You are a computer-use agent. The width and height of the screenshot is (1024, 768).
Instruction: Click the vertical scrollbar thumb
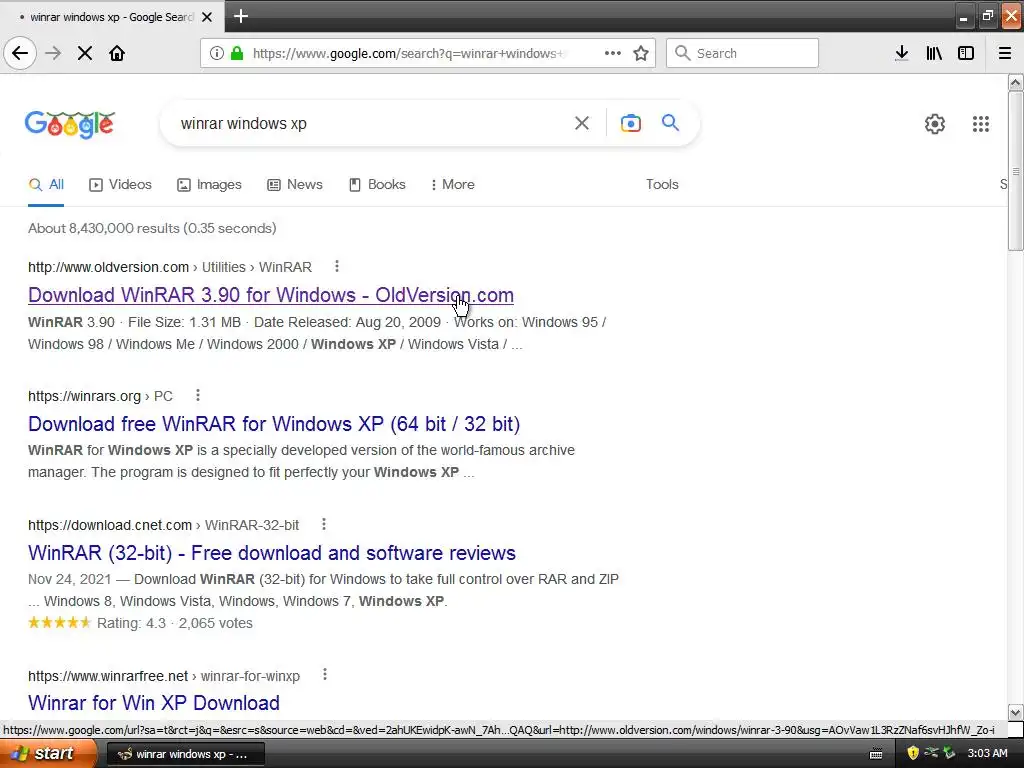point(1016,171)
